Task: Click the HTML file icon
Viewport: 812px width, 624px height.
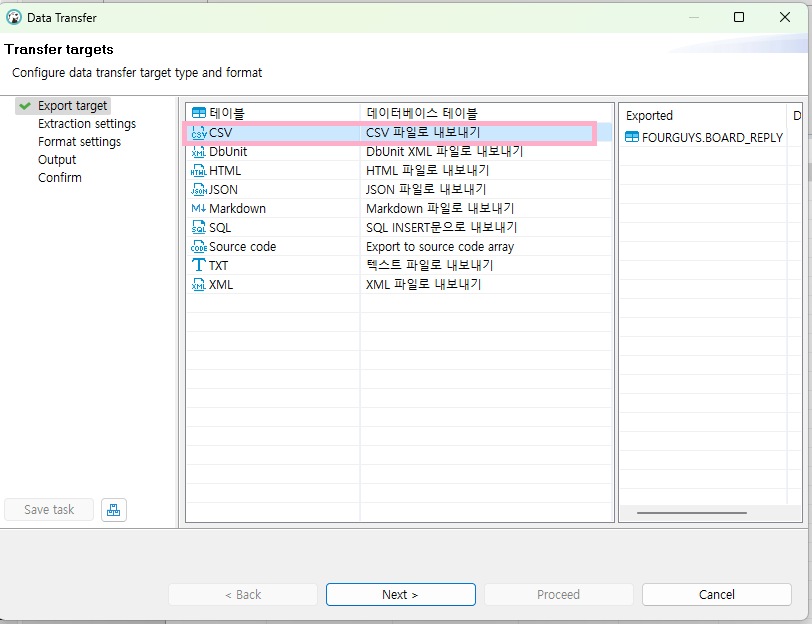Action: coord(199,171)
